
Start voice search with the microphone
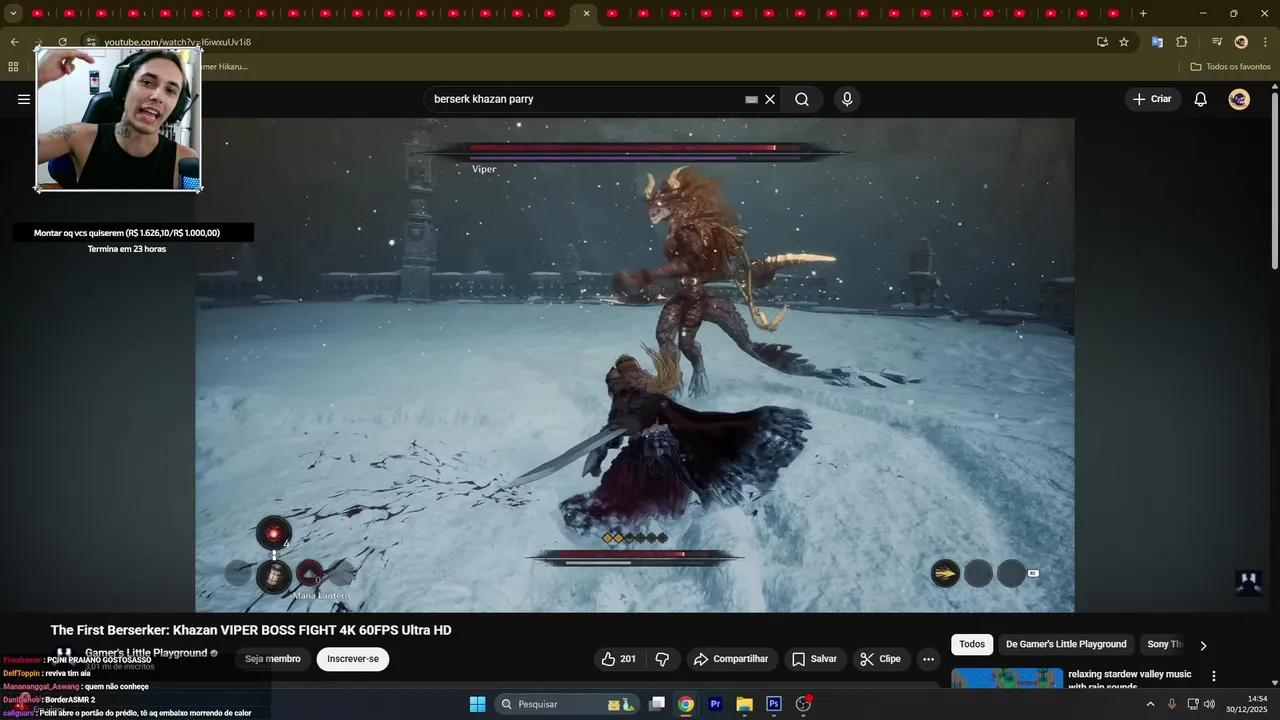[847, 99]
